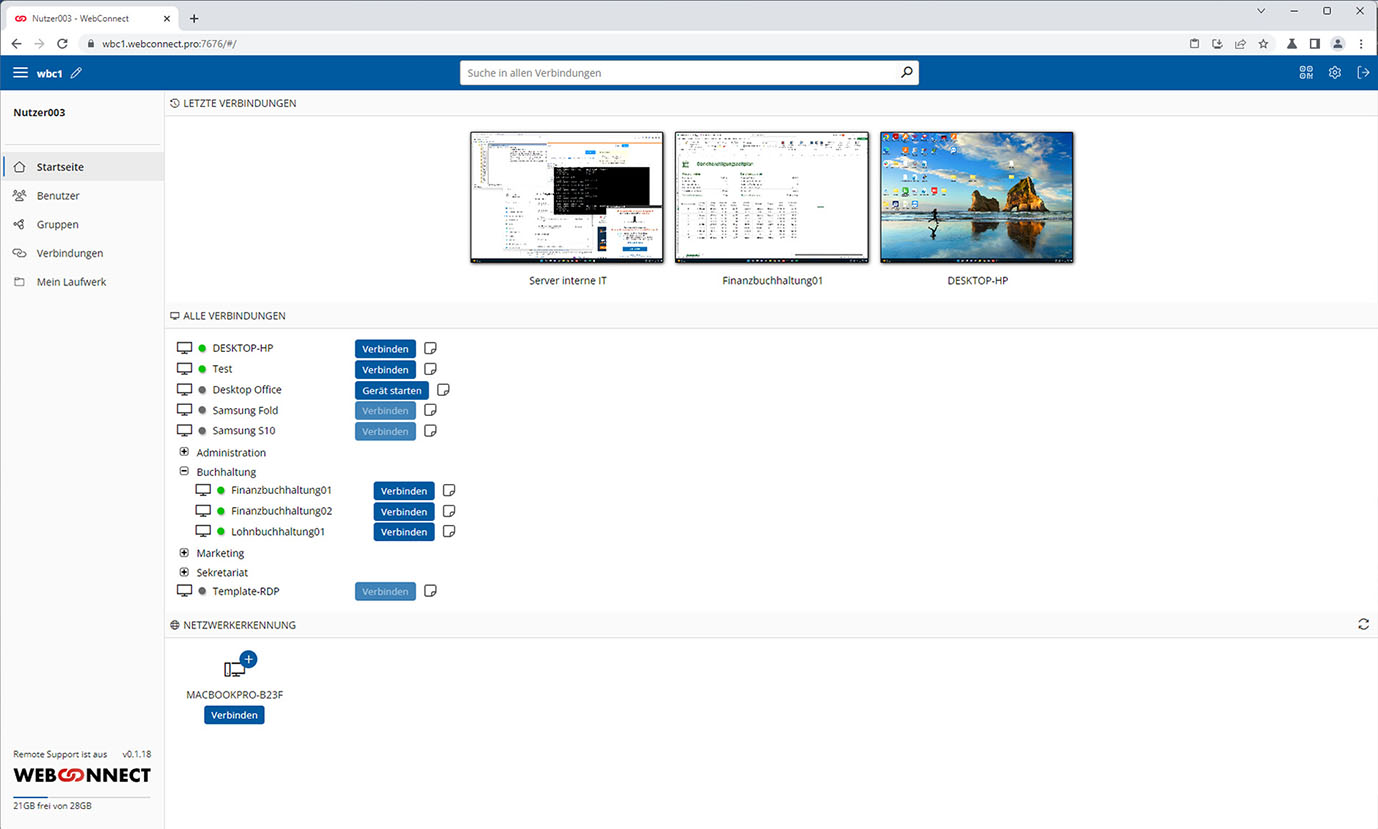This screenshot has height=829, width=1378.
Task: Open the QR code icon in the top bar
Action: click(x=1306, y=72)
